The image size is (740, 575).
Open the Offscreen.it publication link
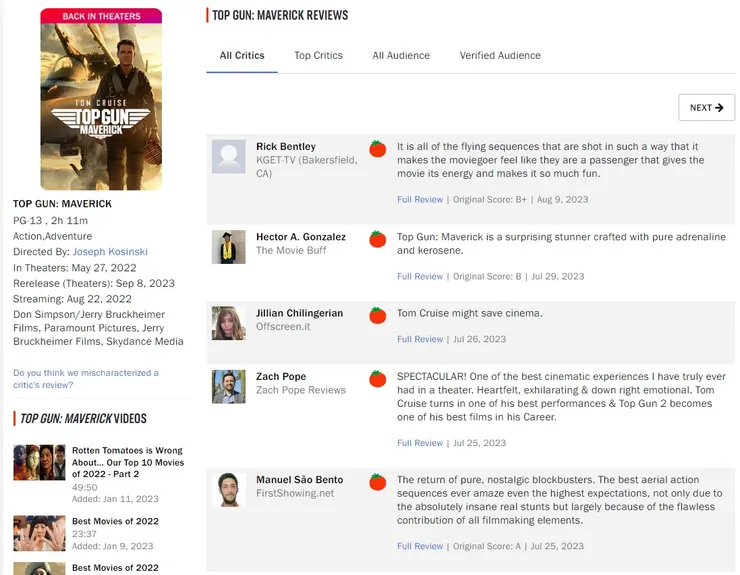(x=283, y=327)
